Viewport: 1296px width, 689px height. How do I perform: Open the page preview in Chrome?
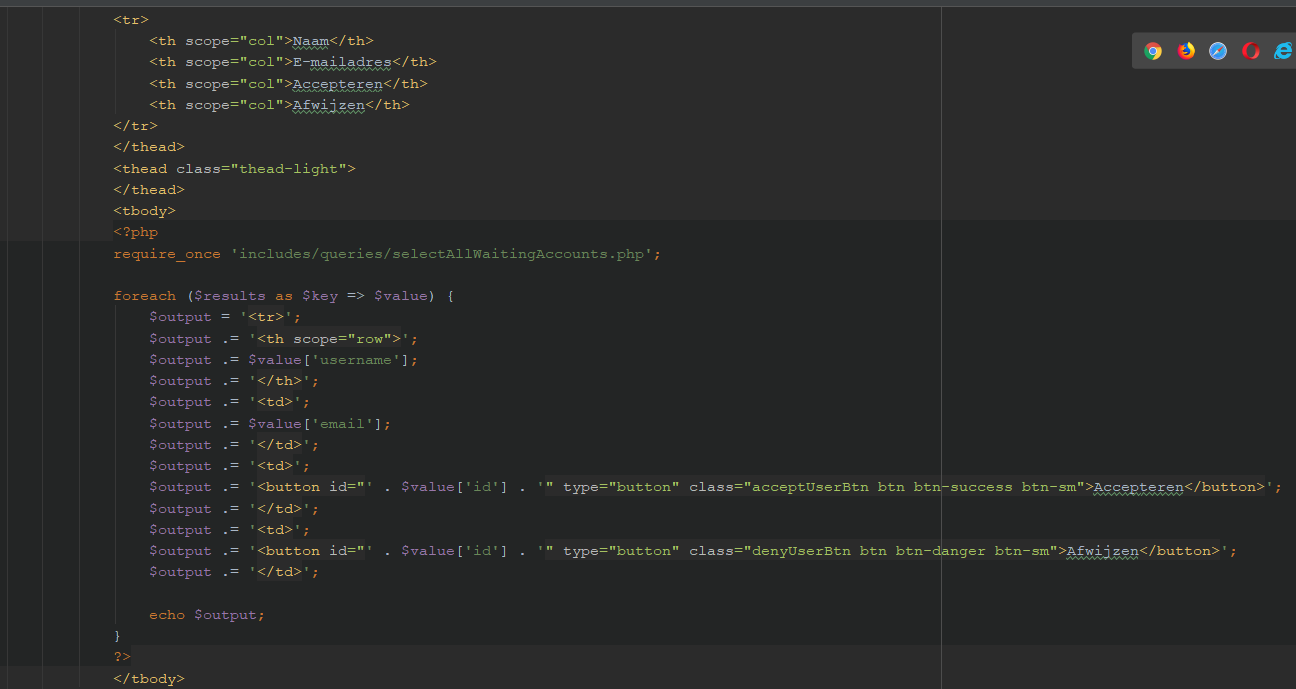tap(1153, 51)
